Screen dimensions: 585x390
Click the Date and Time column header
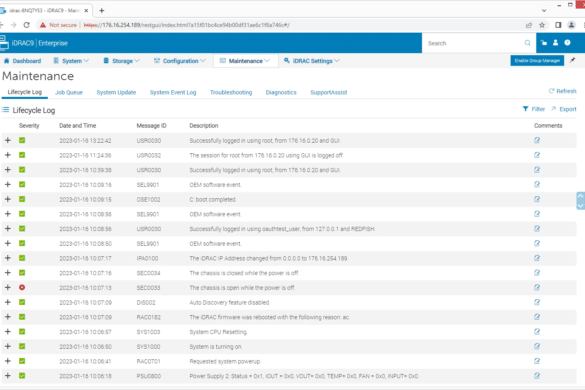pos(78,125)
